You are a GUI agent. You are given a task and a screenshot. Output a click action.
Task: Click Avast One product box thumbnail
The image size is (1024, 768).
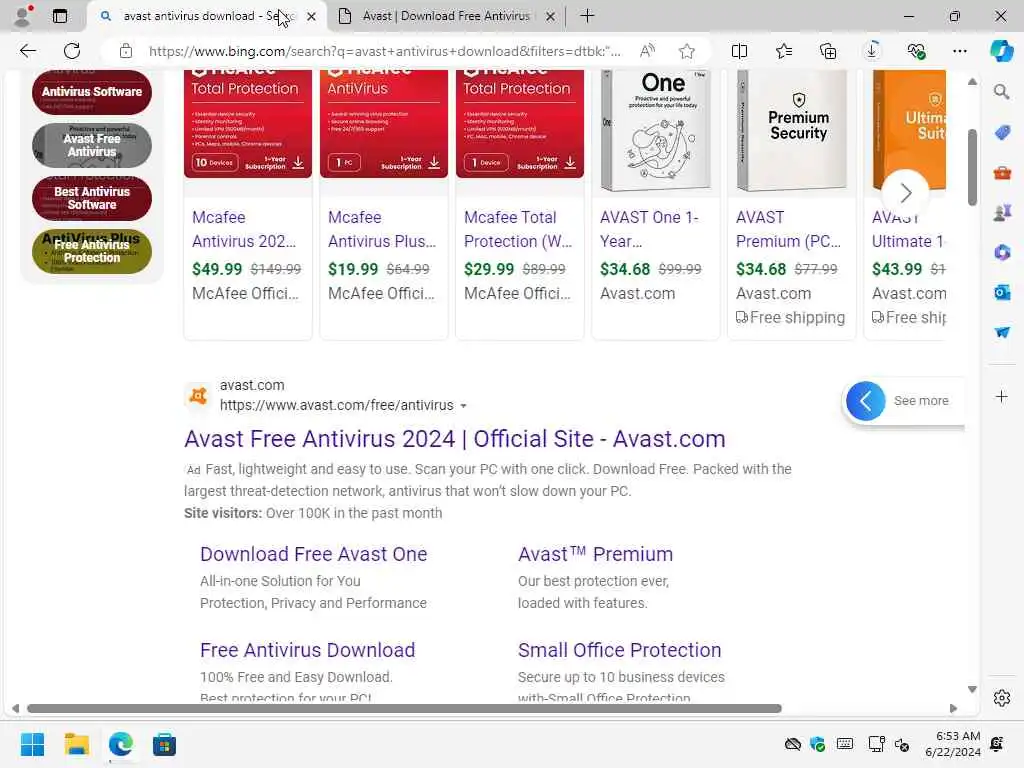click(x=656, y=131)
